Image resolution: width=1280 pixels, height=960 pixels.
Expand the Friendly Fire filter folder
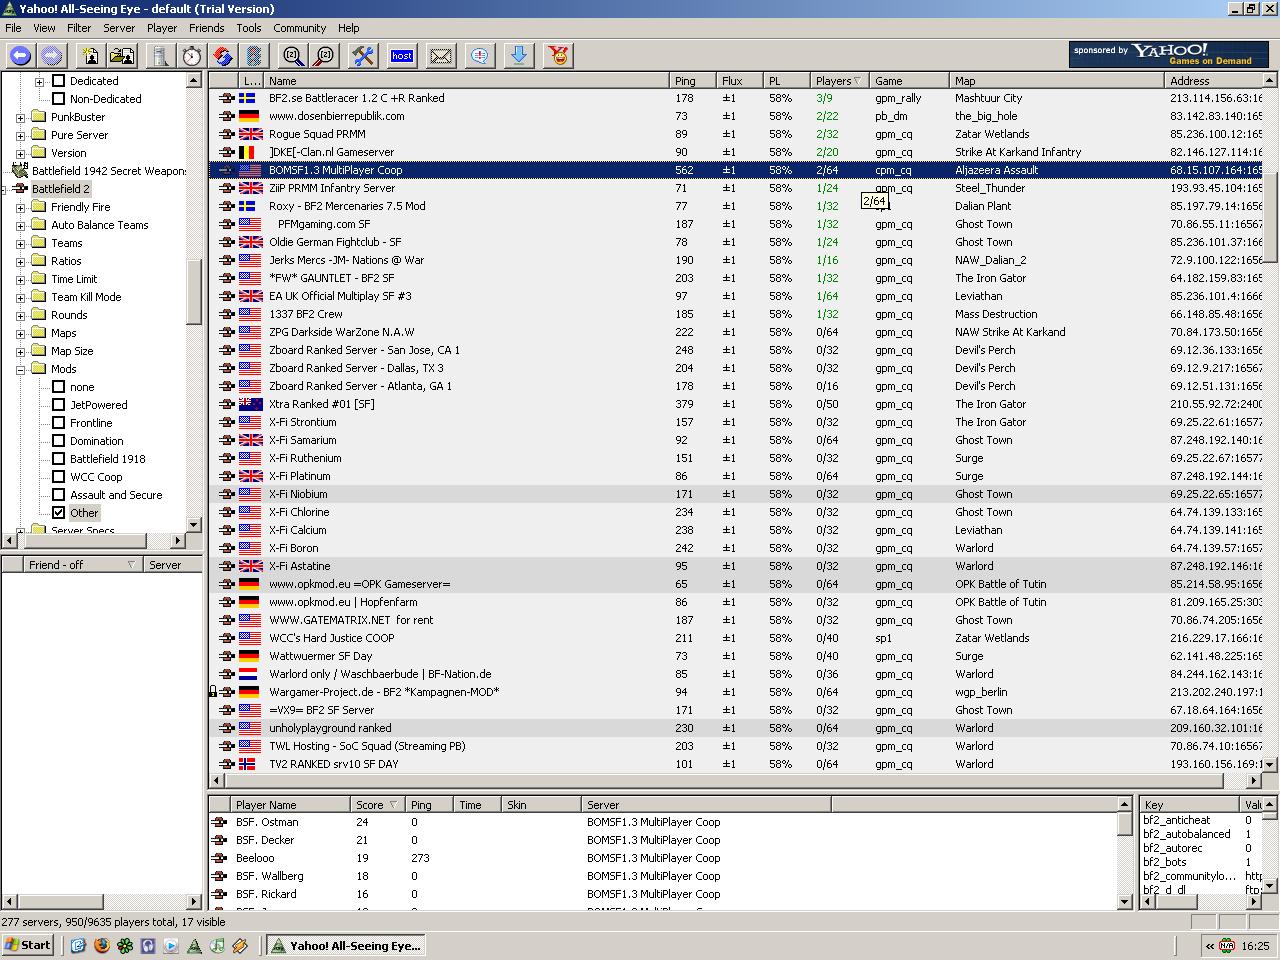pos(21,207)
